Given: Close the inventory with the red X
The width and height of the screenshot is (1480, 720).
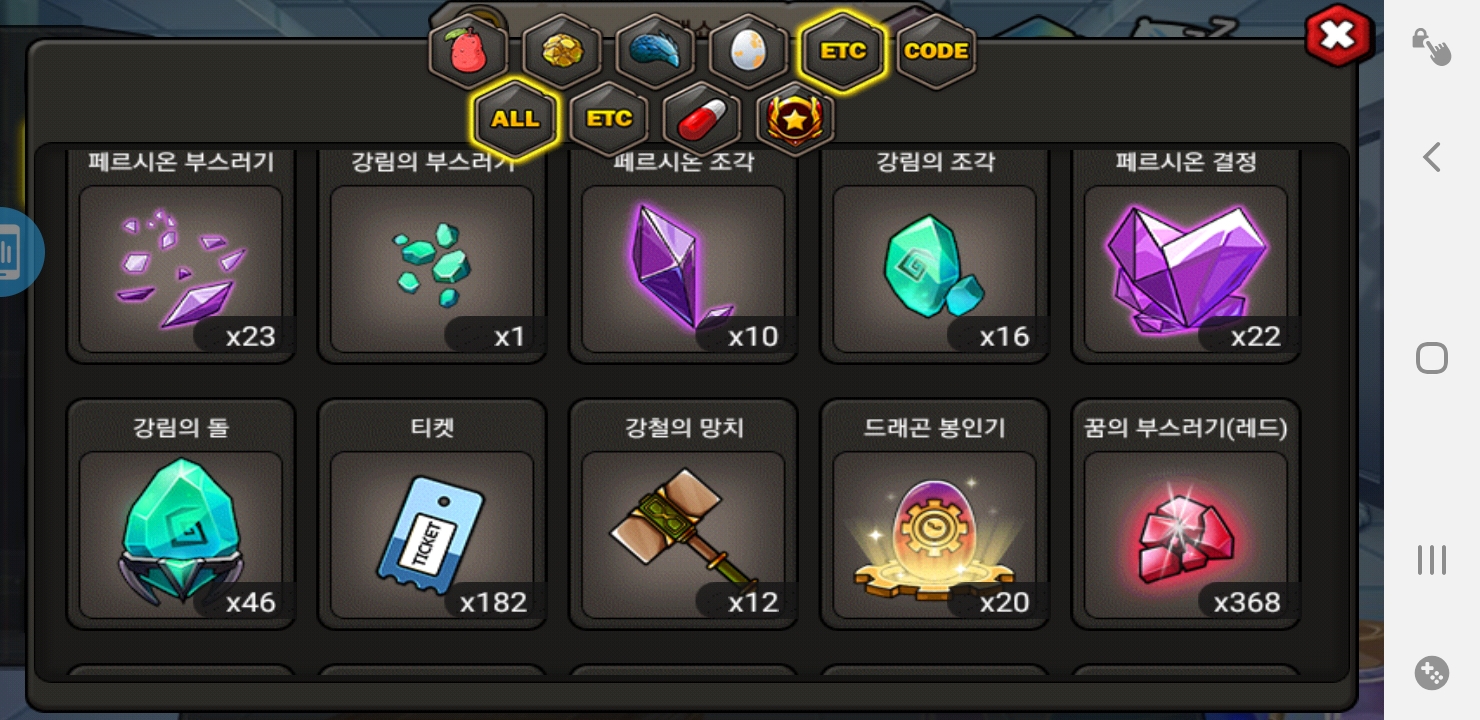Looking at the screenshot, I should [1338, 37].
